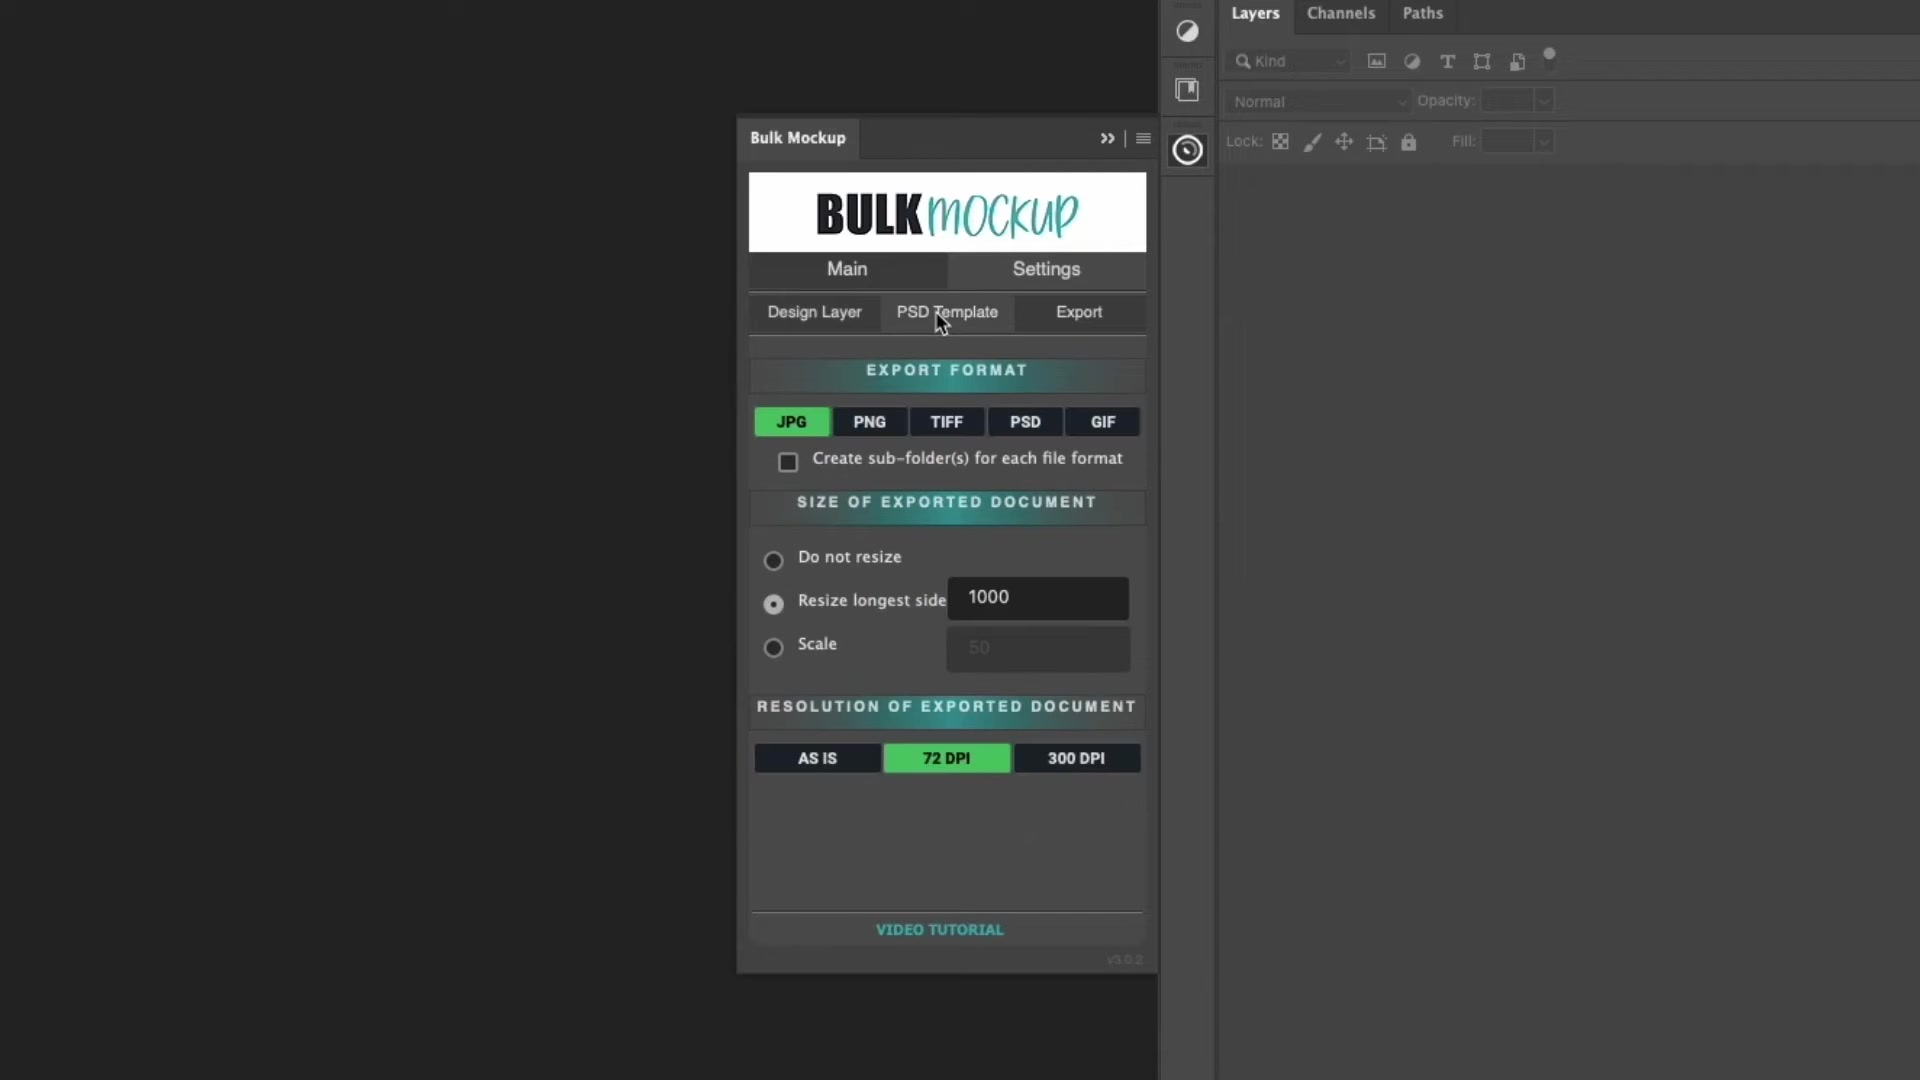
Task: Select the PNG export format
Action: (869, 421)
